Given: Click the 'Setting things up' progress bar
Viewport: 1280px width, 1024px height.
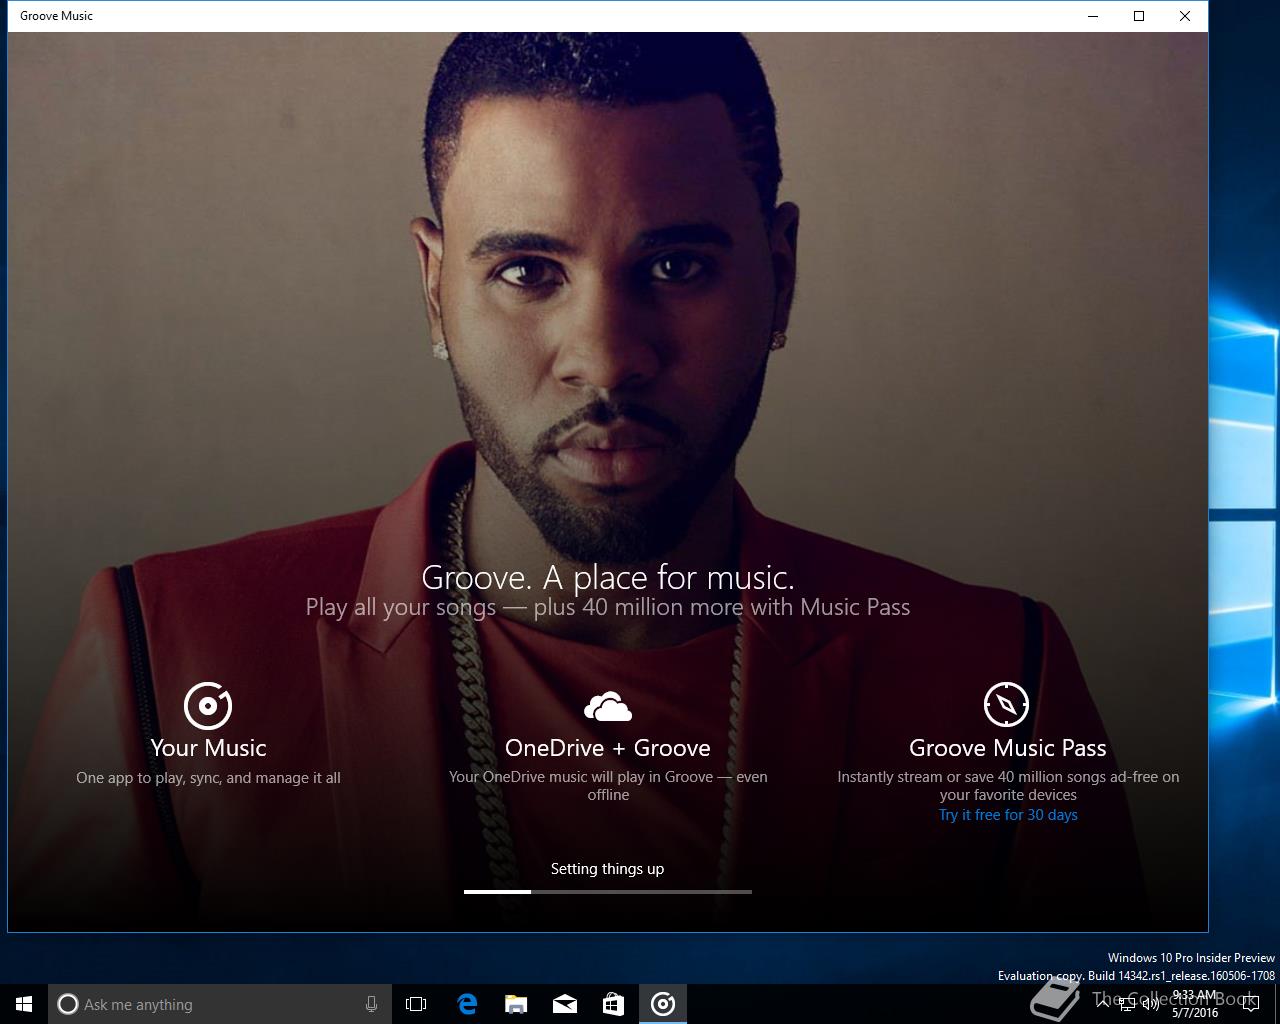Looking at the screenshot, I should pos(608,891).
